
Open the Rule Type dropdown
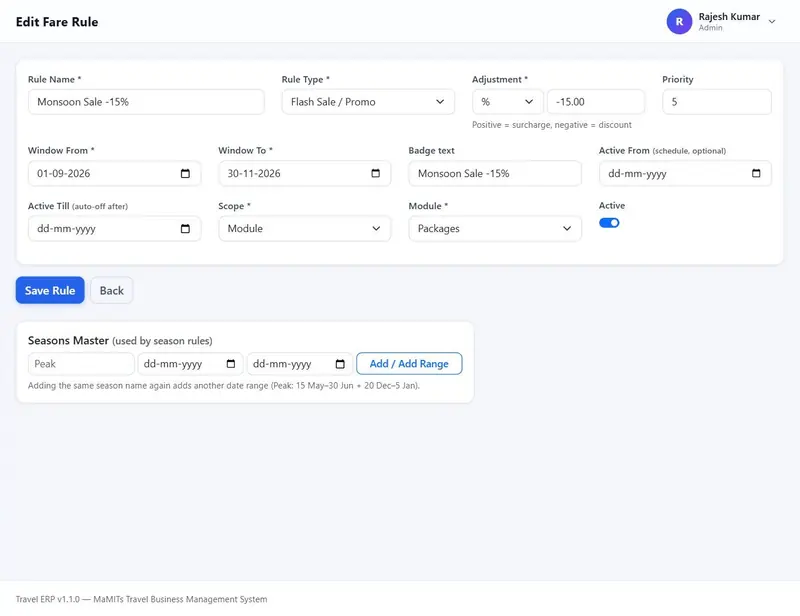368,102
